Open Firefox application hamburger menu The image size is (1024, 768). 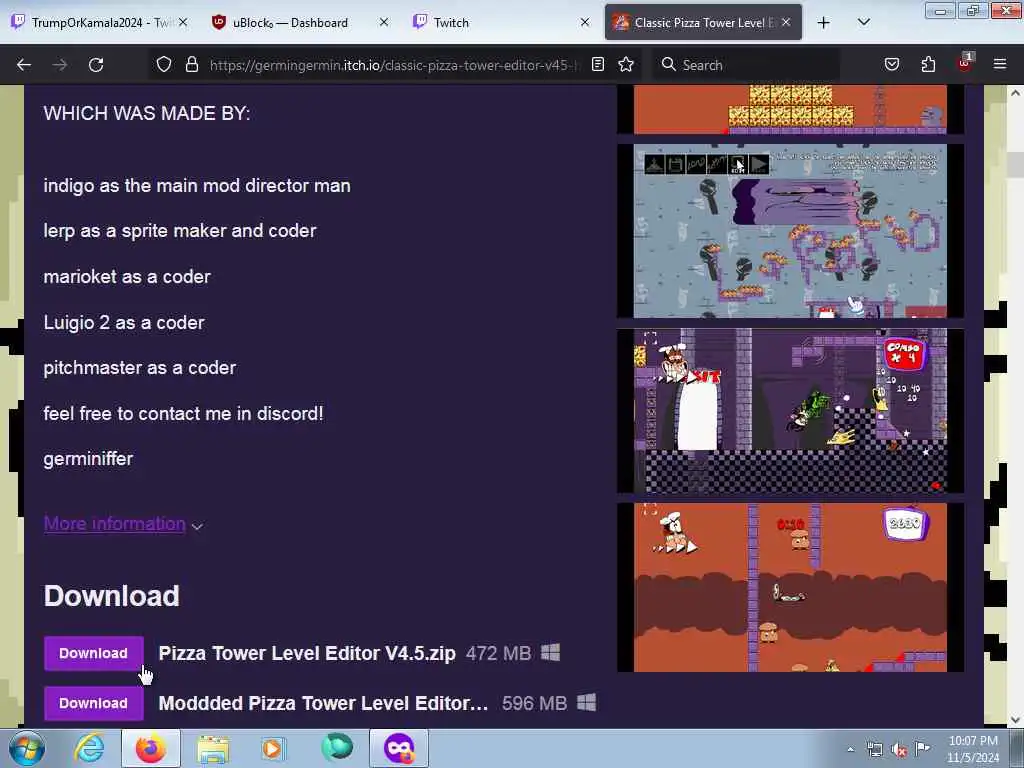pyautogui.click(x=1000, y=64)
